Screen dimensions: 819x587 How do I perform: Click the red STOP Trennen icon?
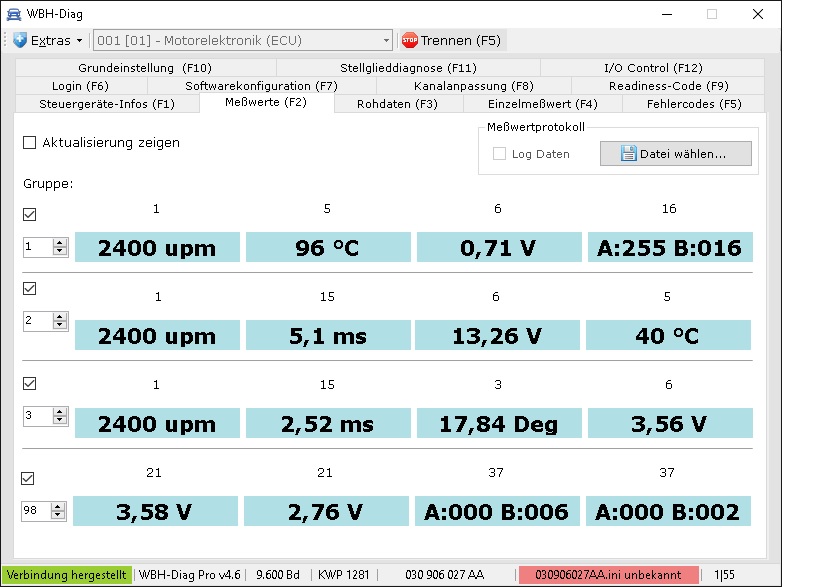[x=409, y=41]
